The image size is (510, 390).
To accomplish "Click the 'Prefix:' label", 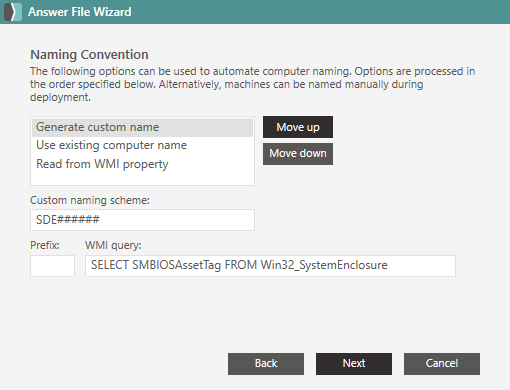I will [45, 245].
